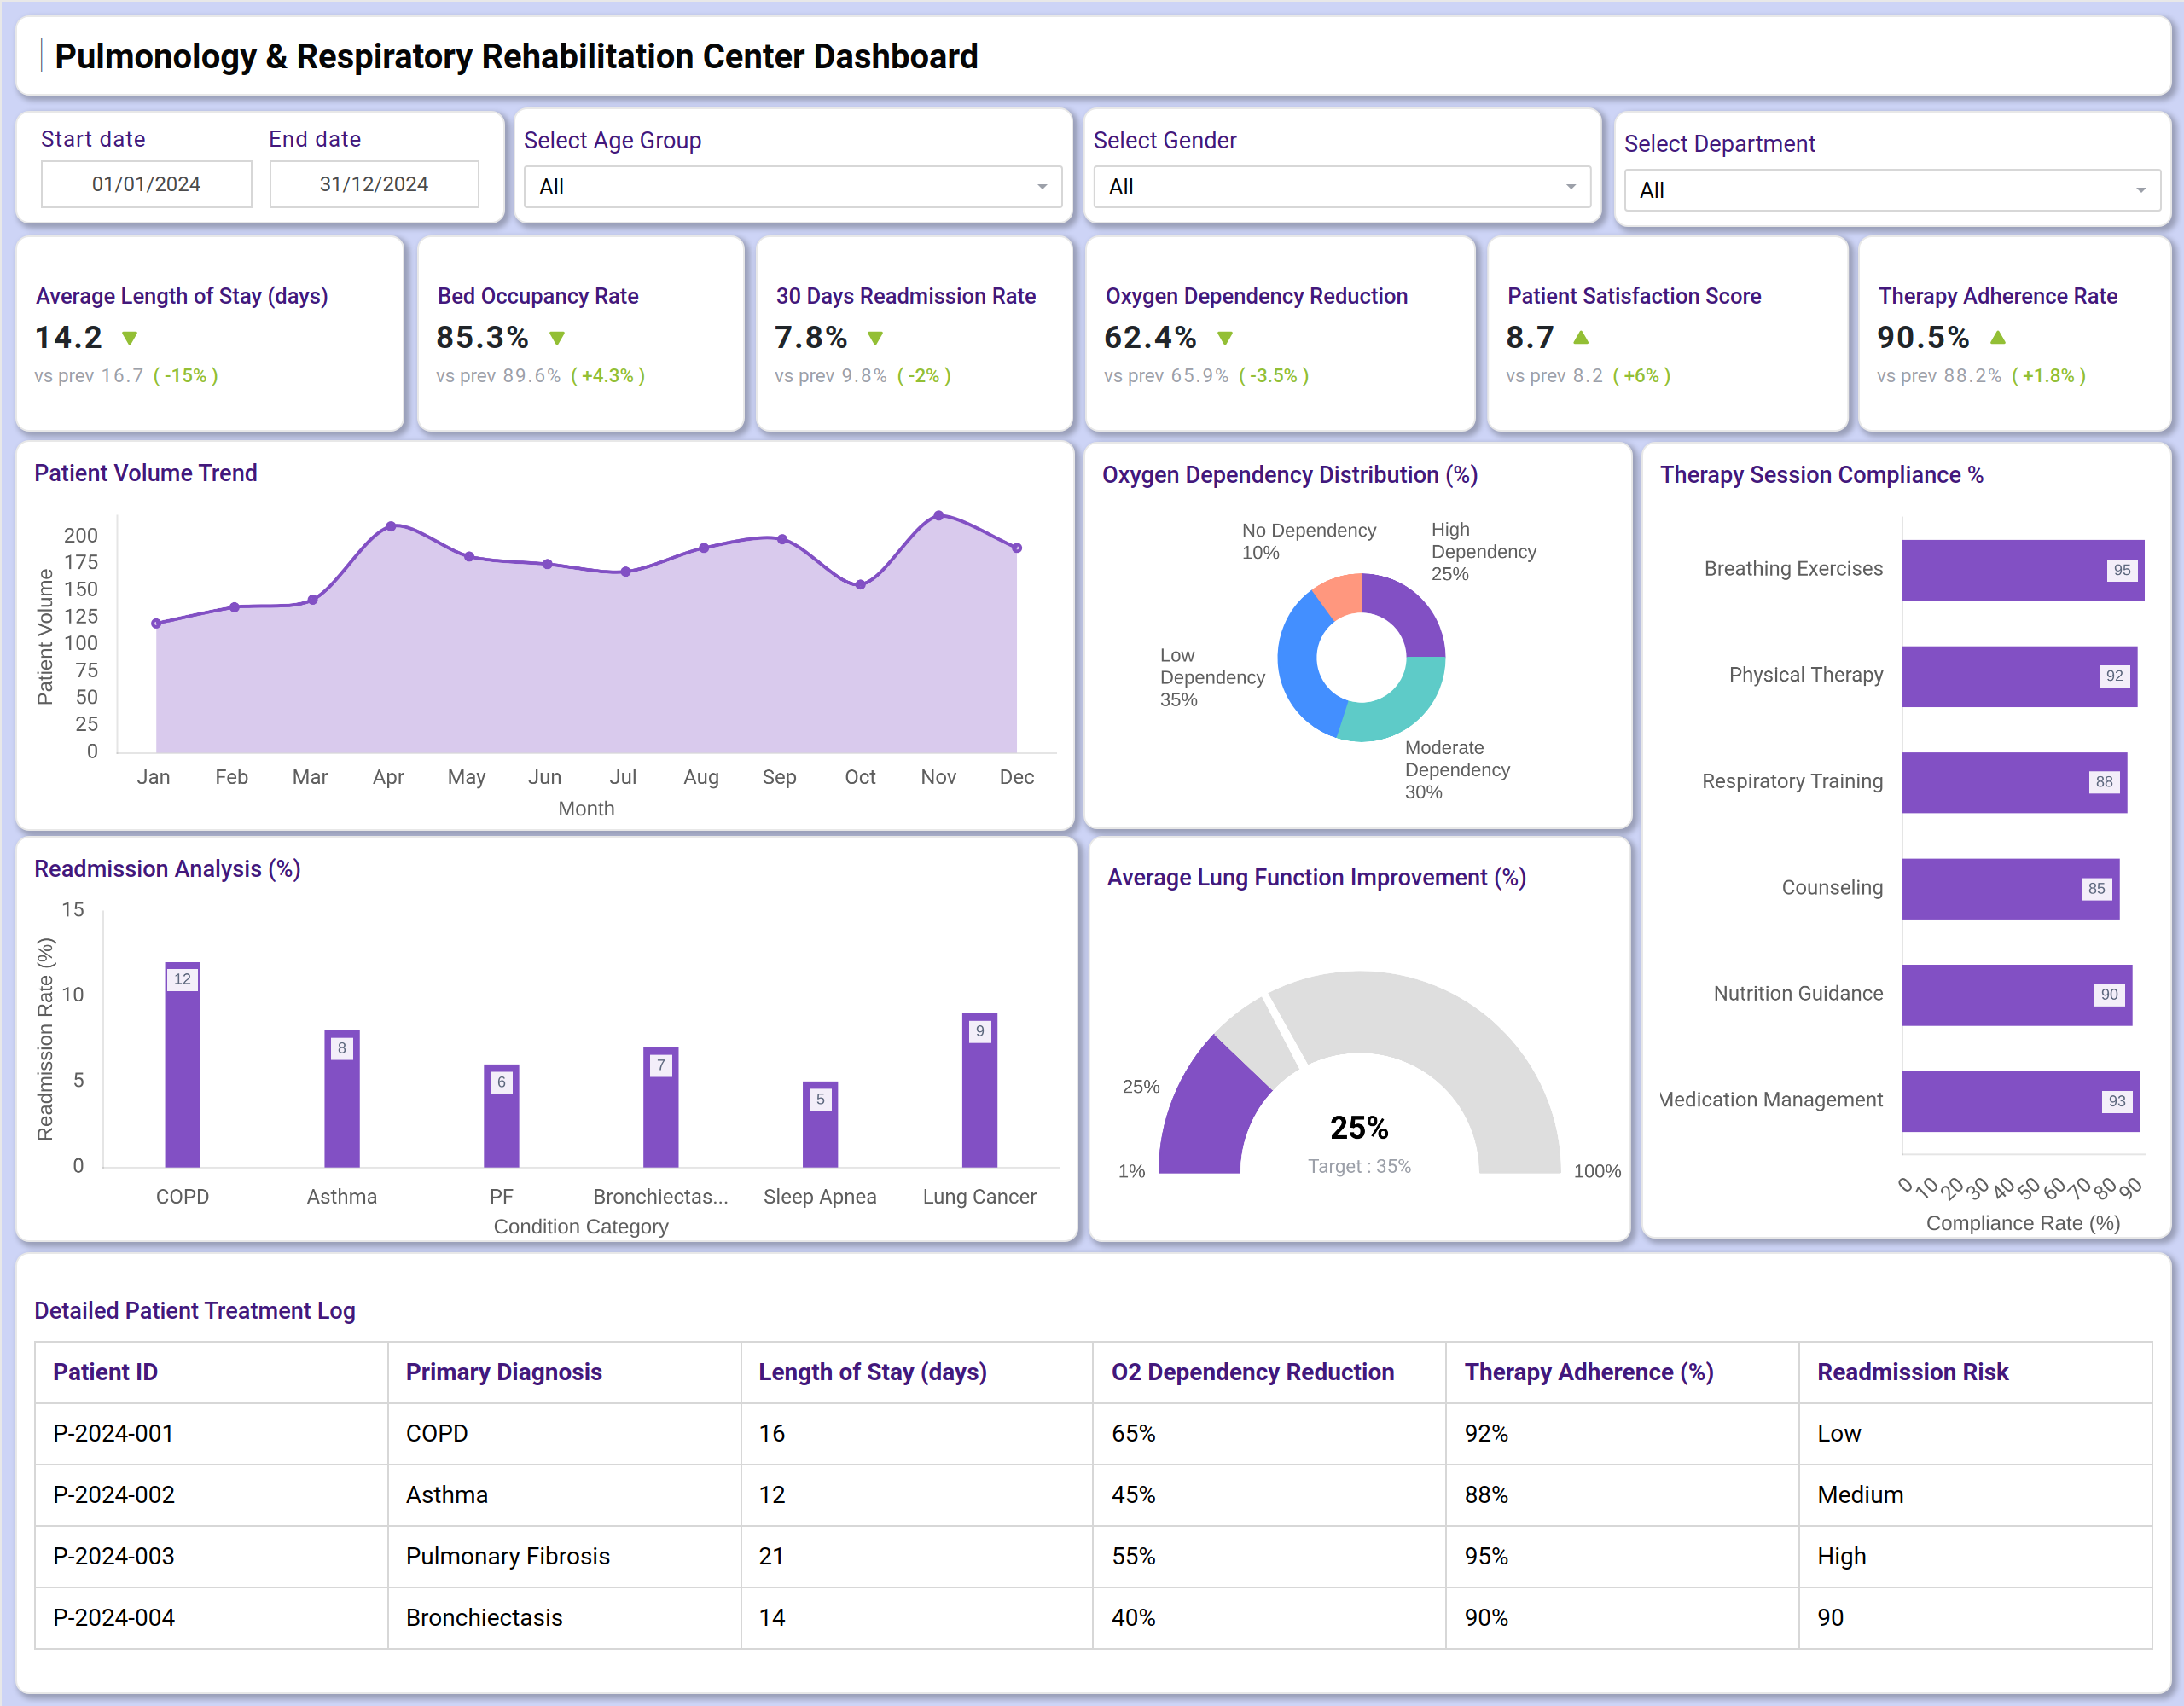The width and height of the screenshot is (2184, 1706).
Task: Click the Therapy Session Compliance % title
Action: pyautogui.click(x=1822, y=475)
